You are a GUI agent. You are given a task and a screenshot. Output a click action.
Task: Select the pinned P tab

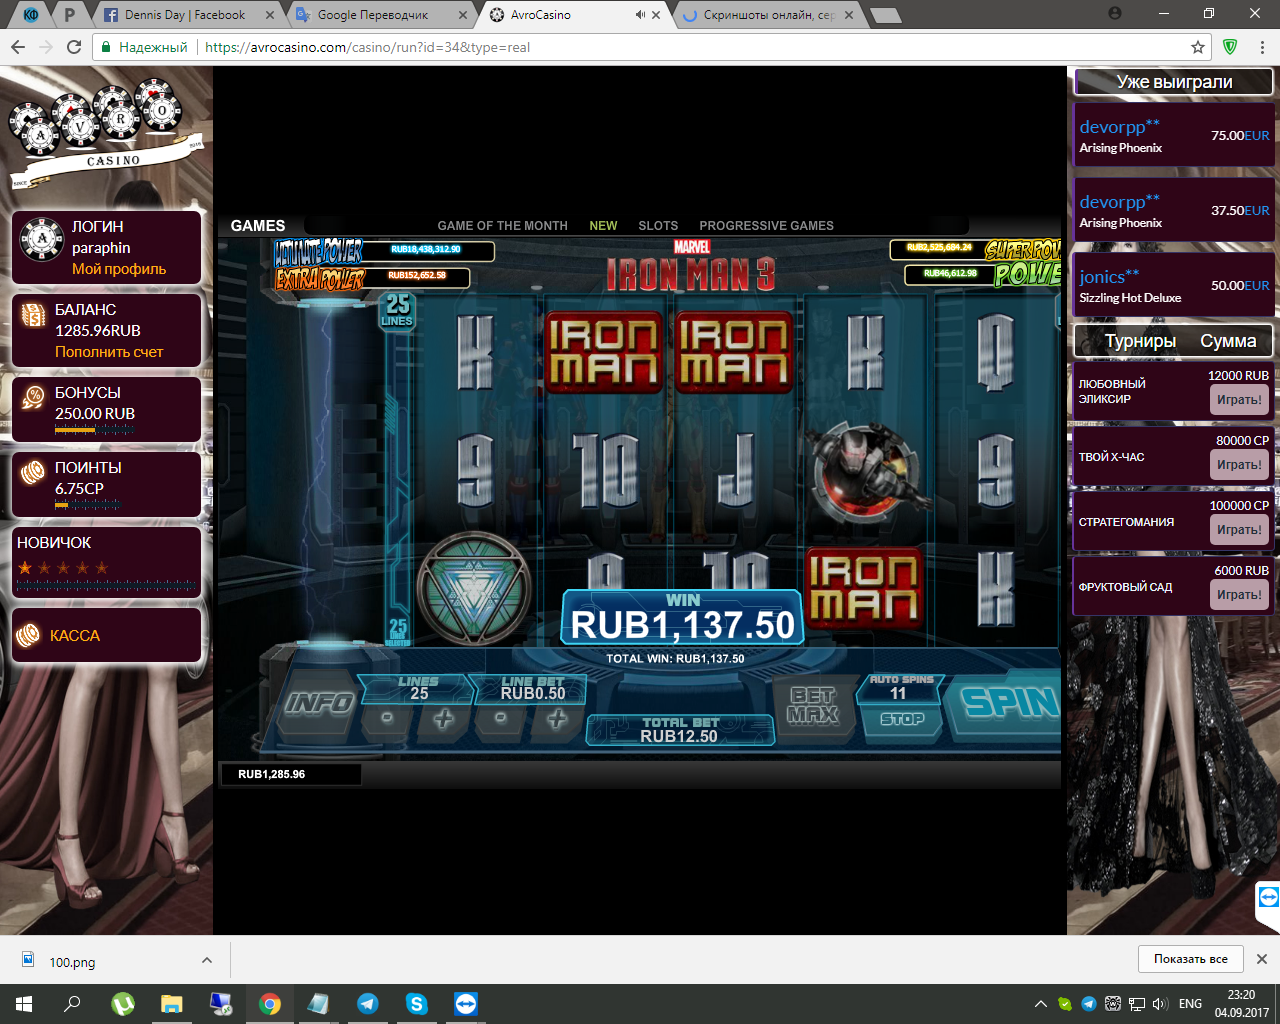pos(69,15)
